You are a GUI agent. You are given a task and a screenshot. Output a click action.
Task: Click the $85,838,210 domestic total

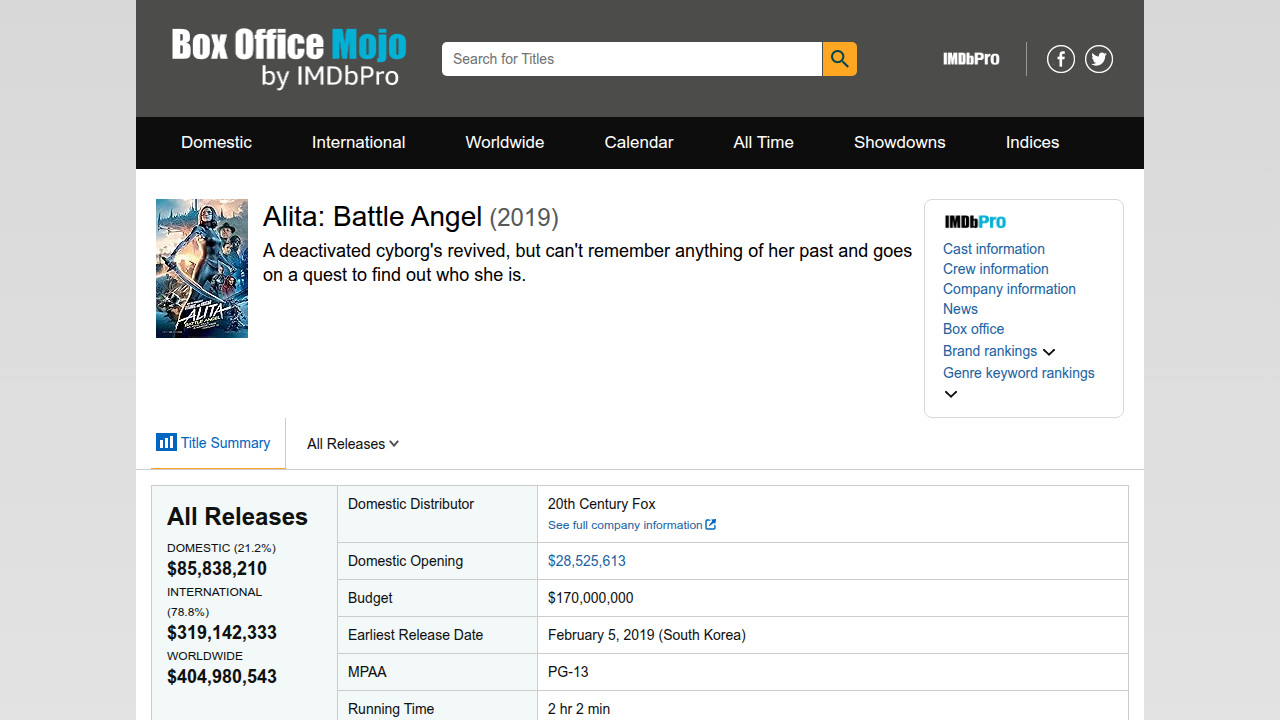[217, 569]
